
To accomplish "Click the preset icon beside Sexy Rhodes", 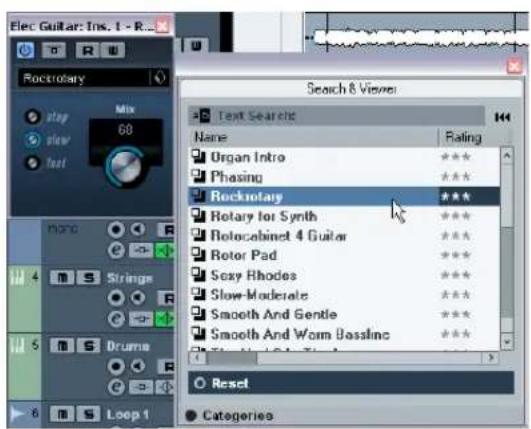I will tap(199, 275).
